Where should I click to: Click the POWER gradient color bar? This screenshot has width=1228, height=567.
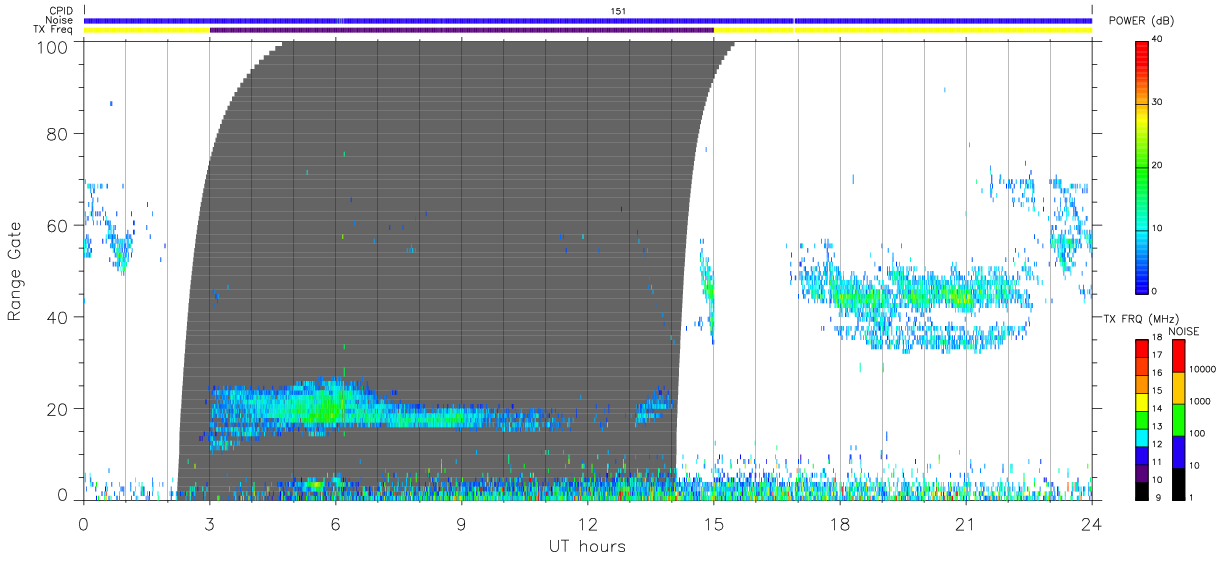[x=1142, y=166]
